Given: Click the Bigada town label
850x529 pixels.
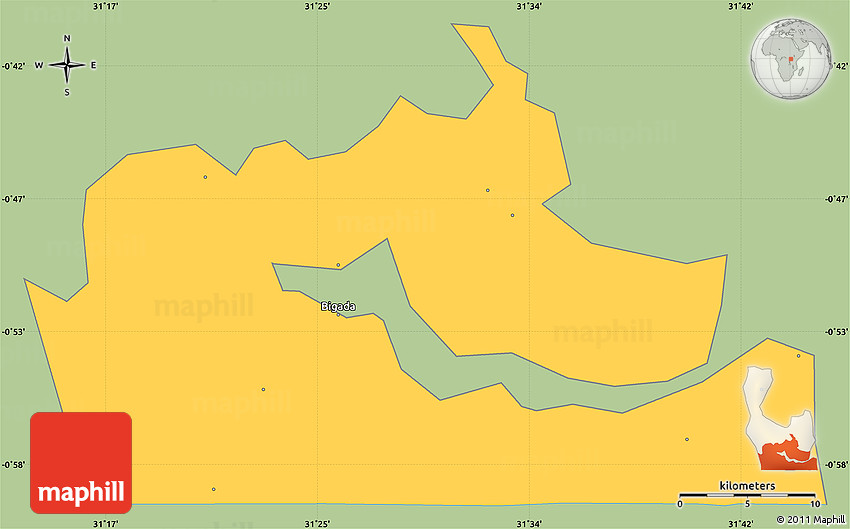Looking at the screenshot, I should [338, 306].
